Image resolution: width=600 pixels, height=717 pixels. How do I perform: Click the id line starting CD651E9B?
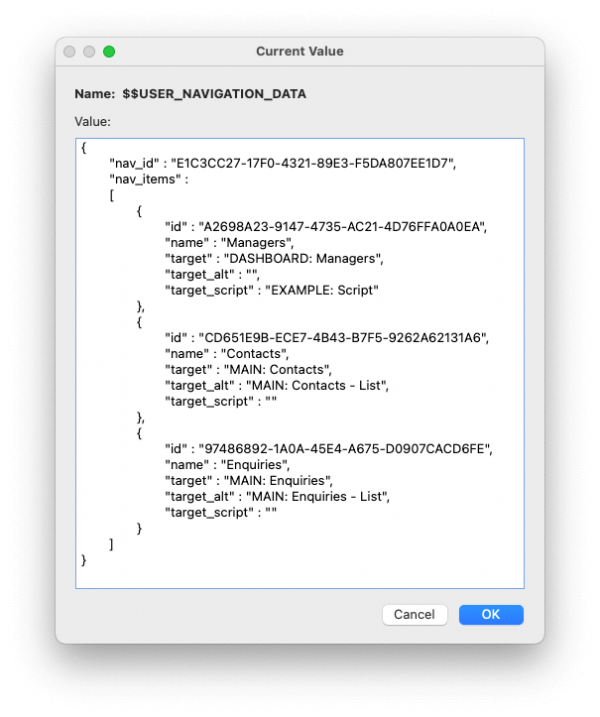coord(327,338)
